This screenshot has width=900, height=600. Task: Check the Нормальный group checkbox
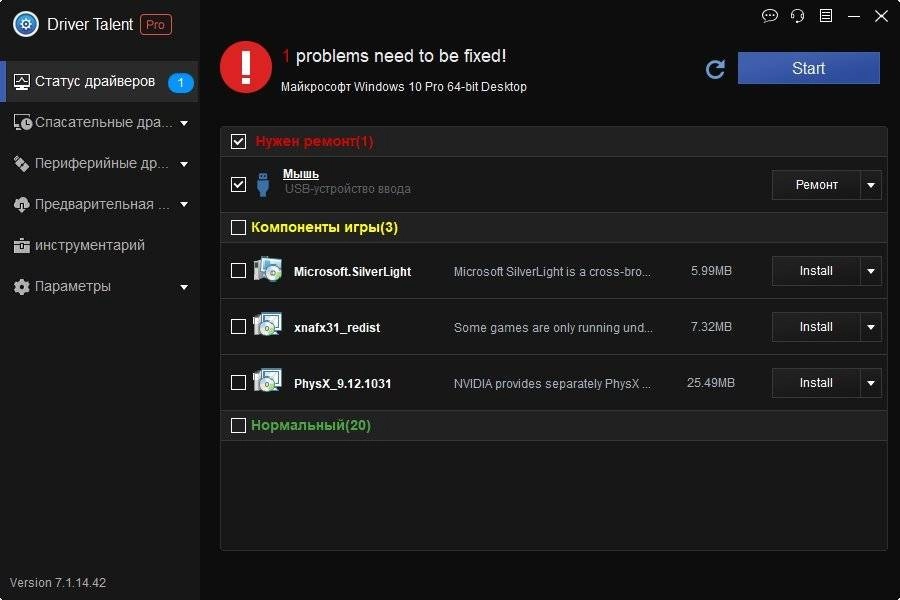point(238,425)
